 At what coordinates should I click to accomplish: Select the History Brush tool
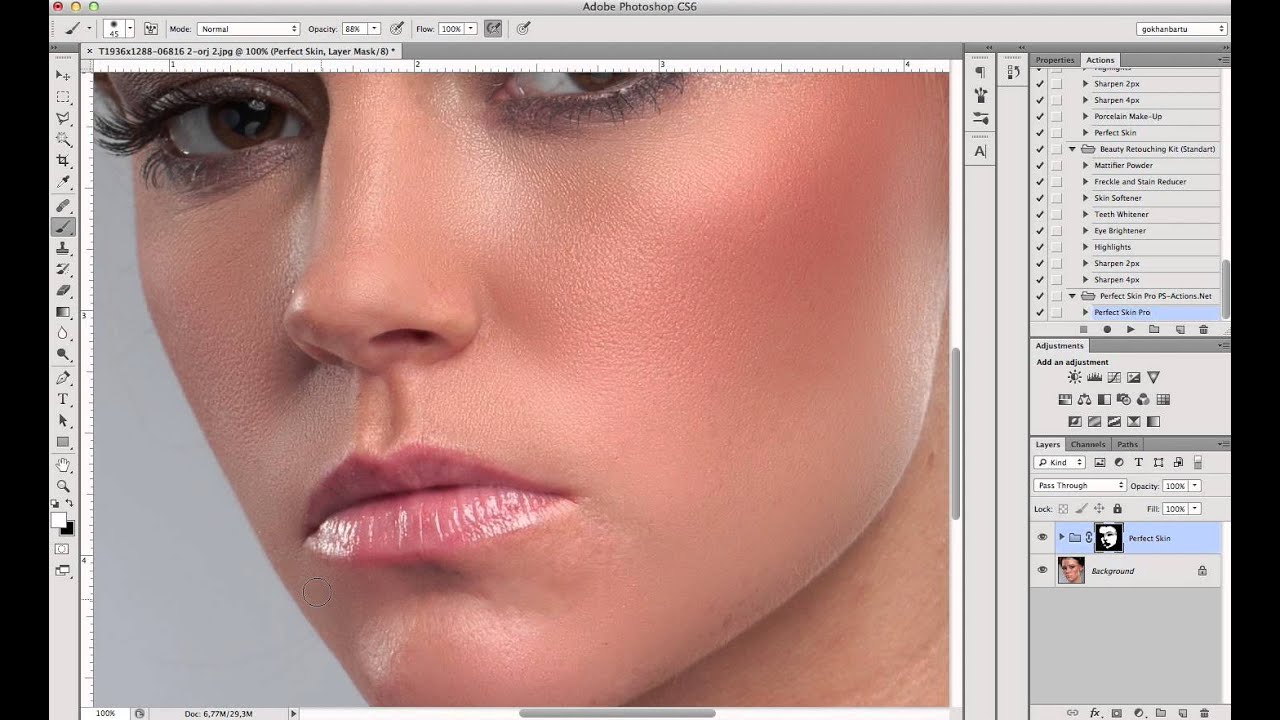(63, 269)
